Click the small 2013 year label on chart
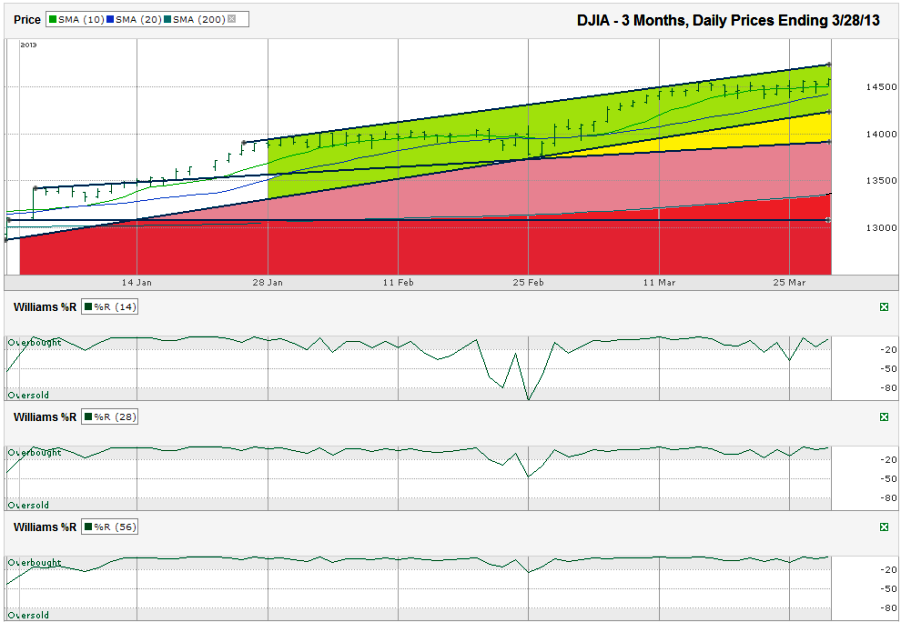Screen dimensions: 901x622 [x=28, y=45]
